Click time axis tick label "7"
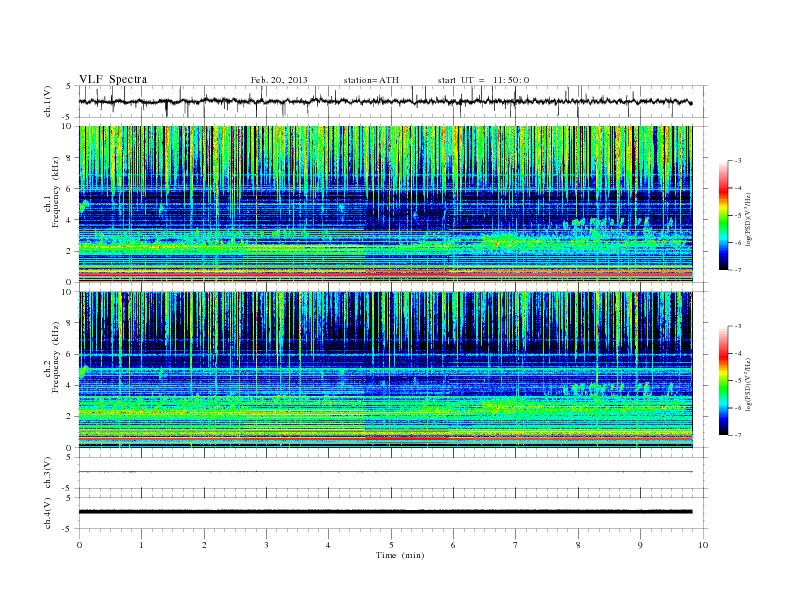 [x=516, y=545]
